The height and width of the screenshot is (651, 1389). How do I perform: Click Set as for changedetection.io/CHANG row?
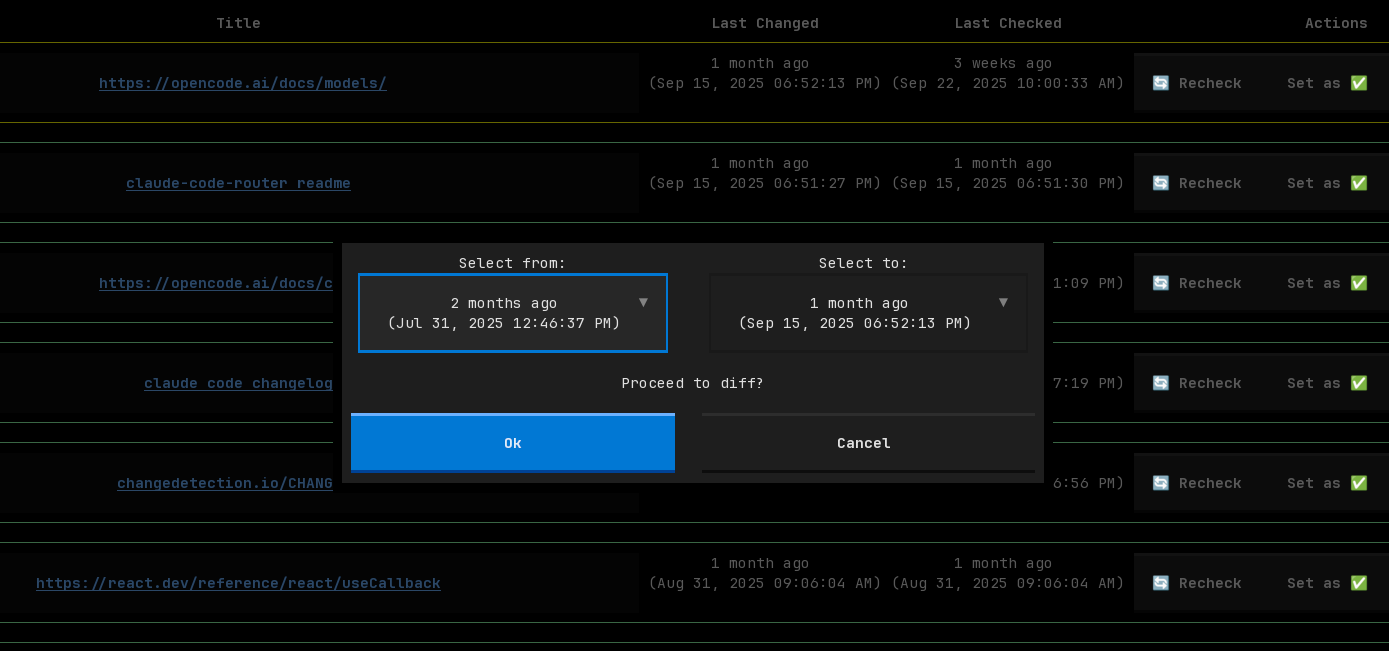tap(1327, 483)
